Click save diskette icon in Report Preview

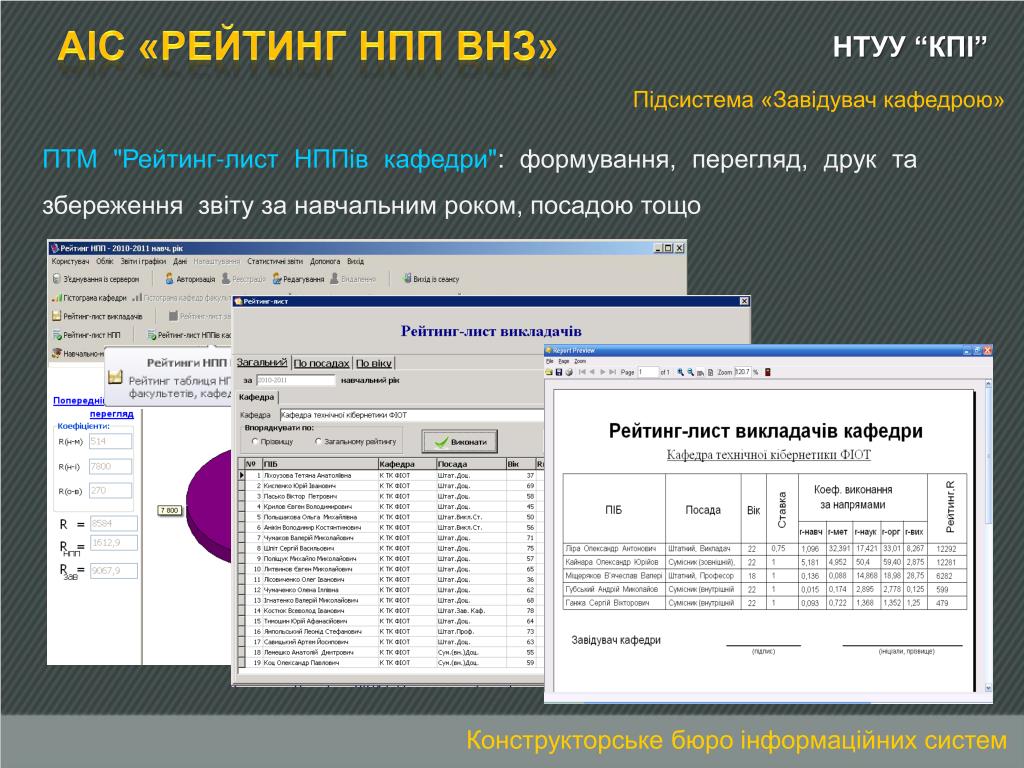point(559,372)
